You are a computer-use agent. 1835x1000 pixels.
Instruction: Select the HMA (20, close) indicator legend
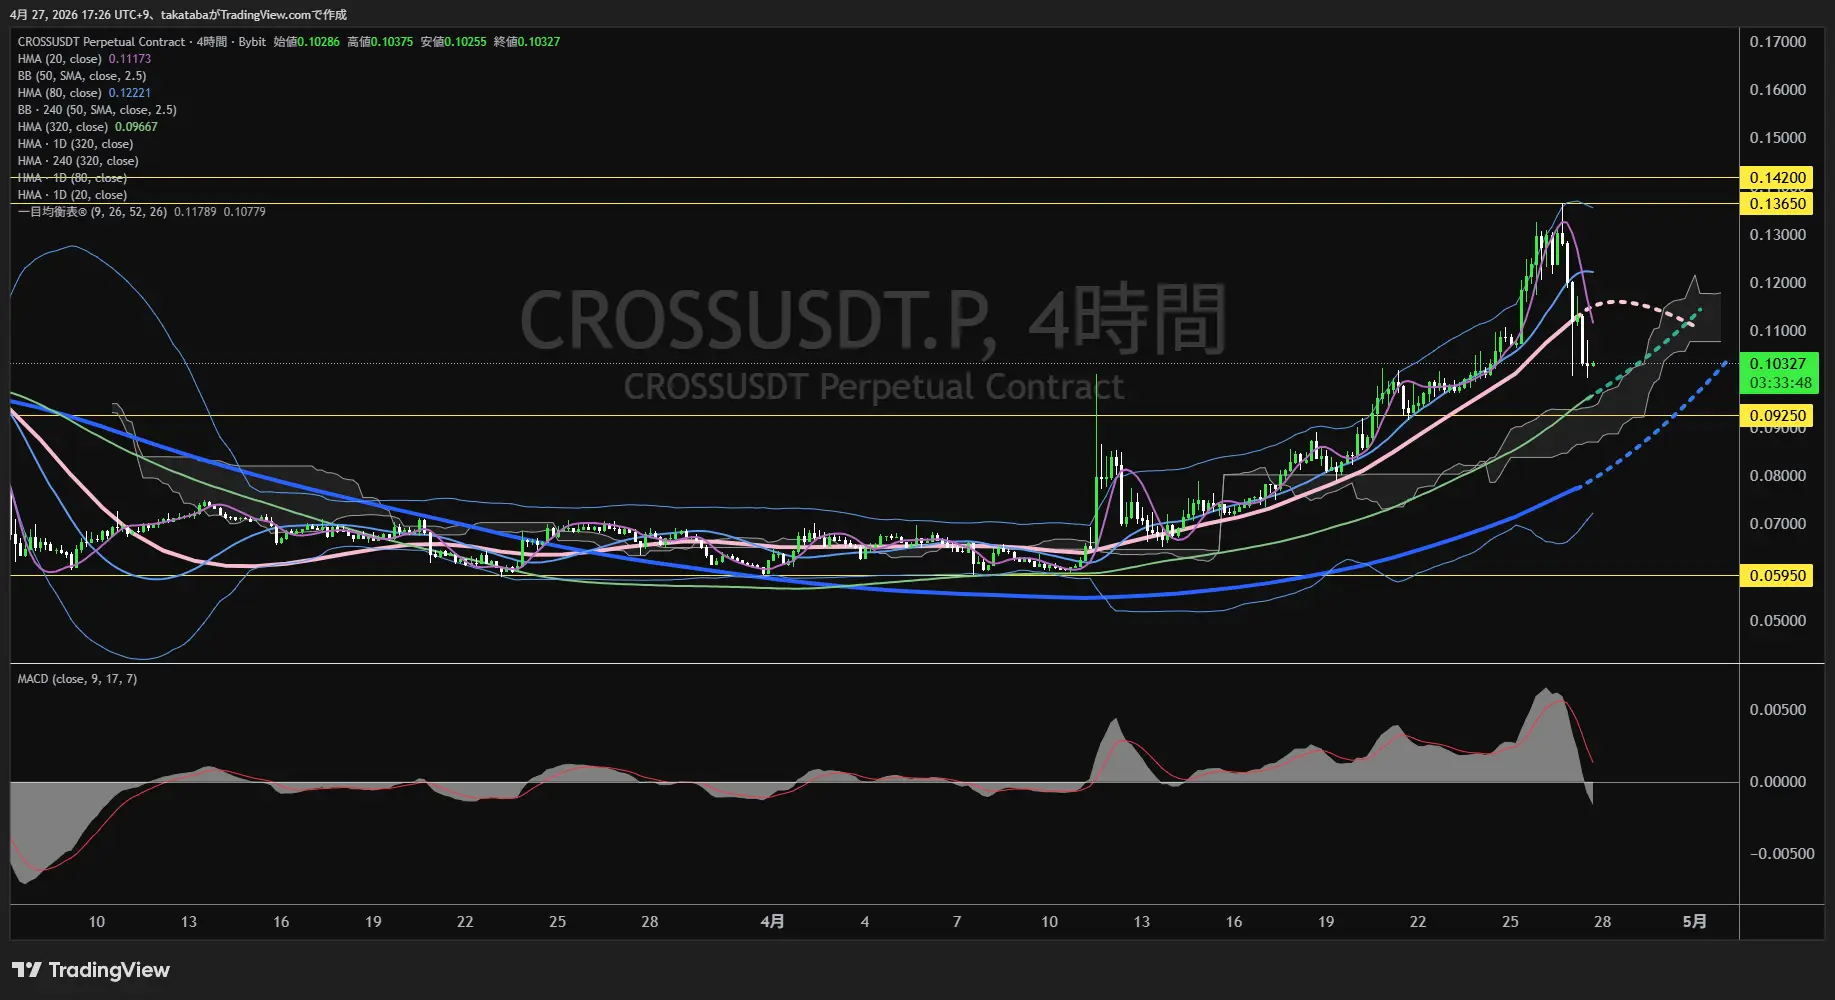(x=59, y=59)
